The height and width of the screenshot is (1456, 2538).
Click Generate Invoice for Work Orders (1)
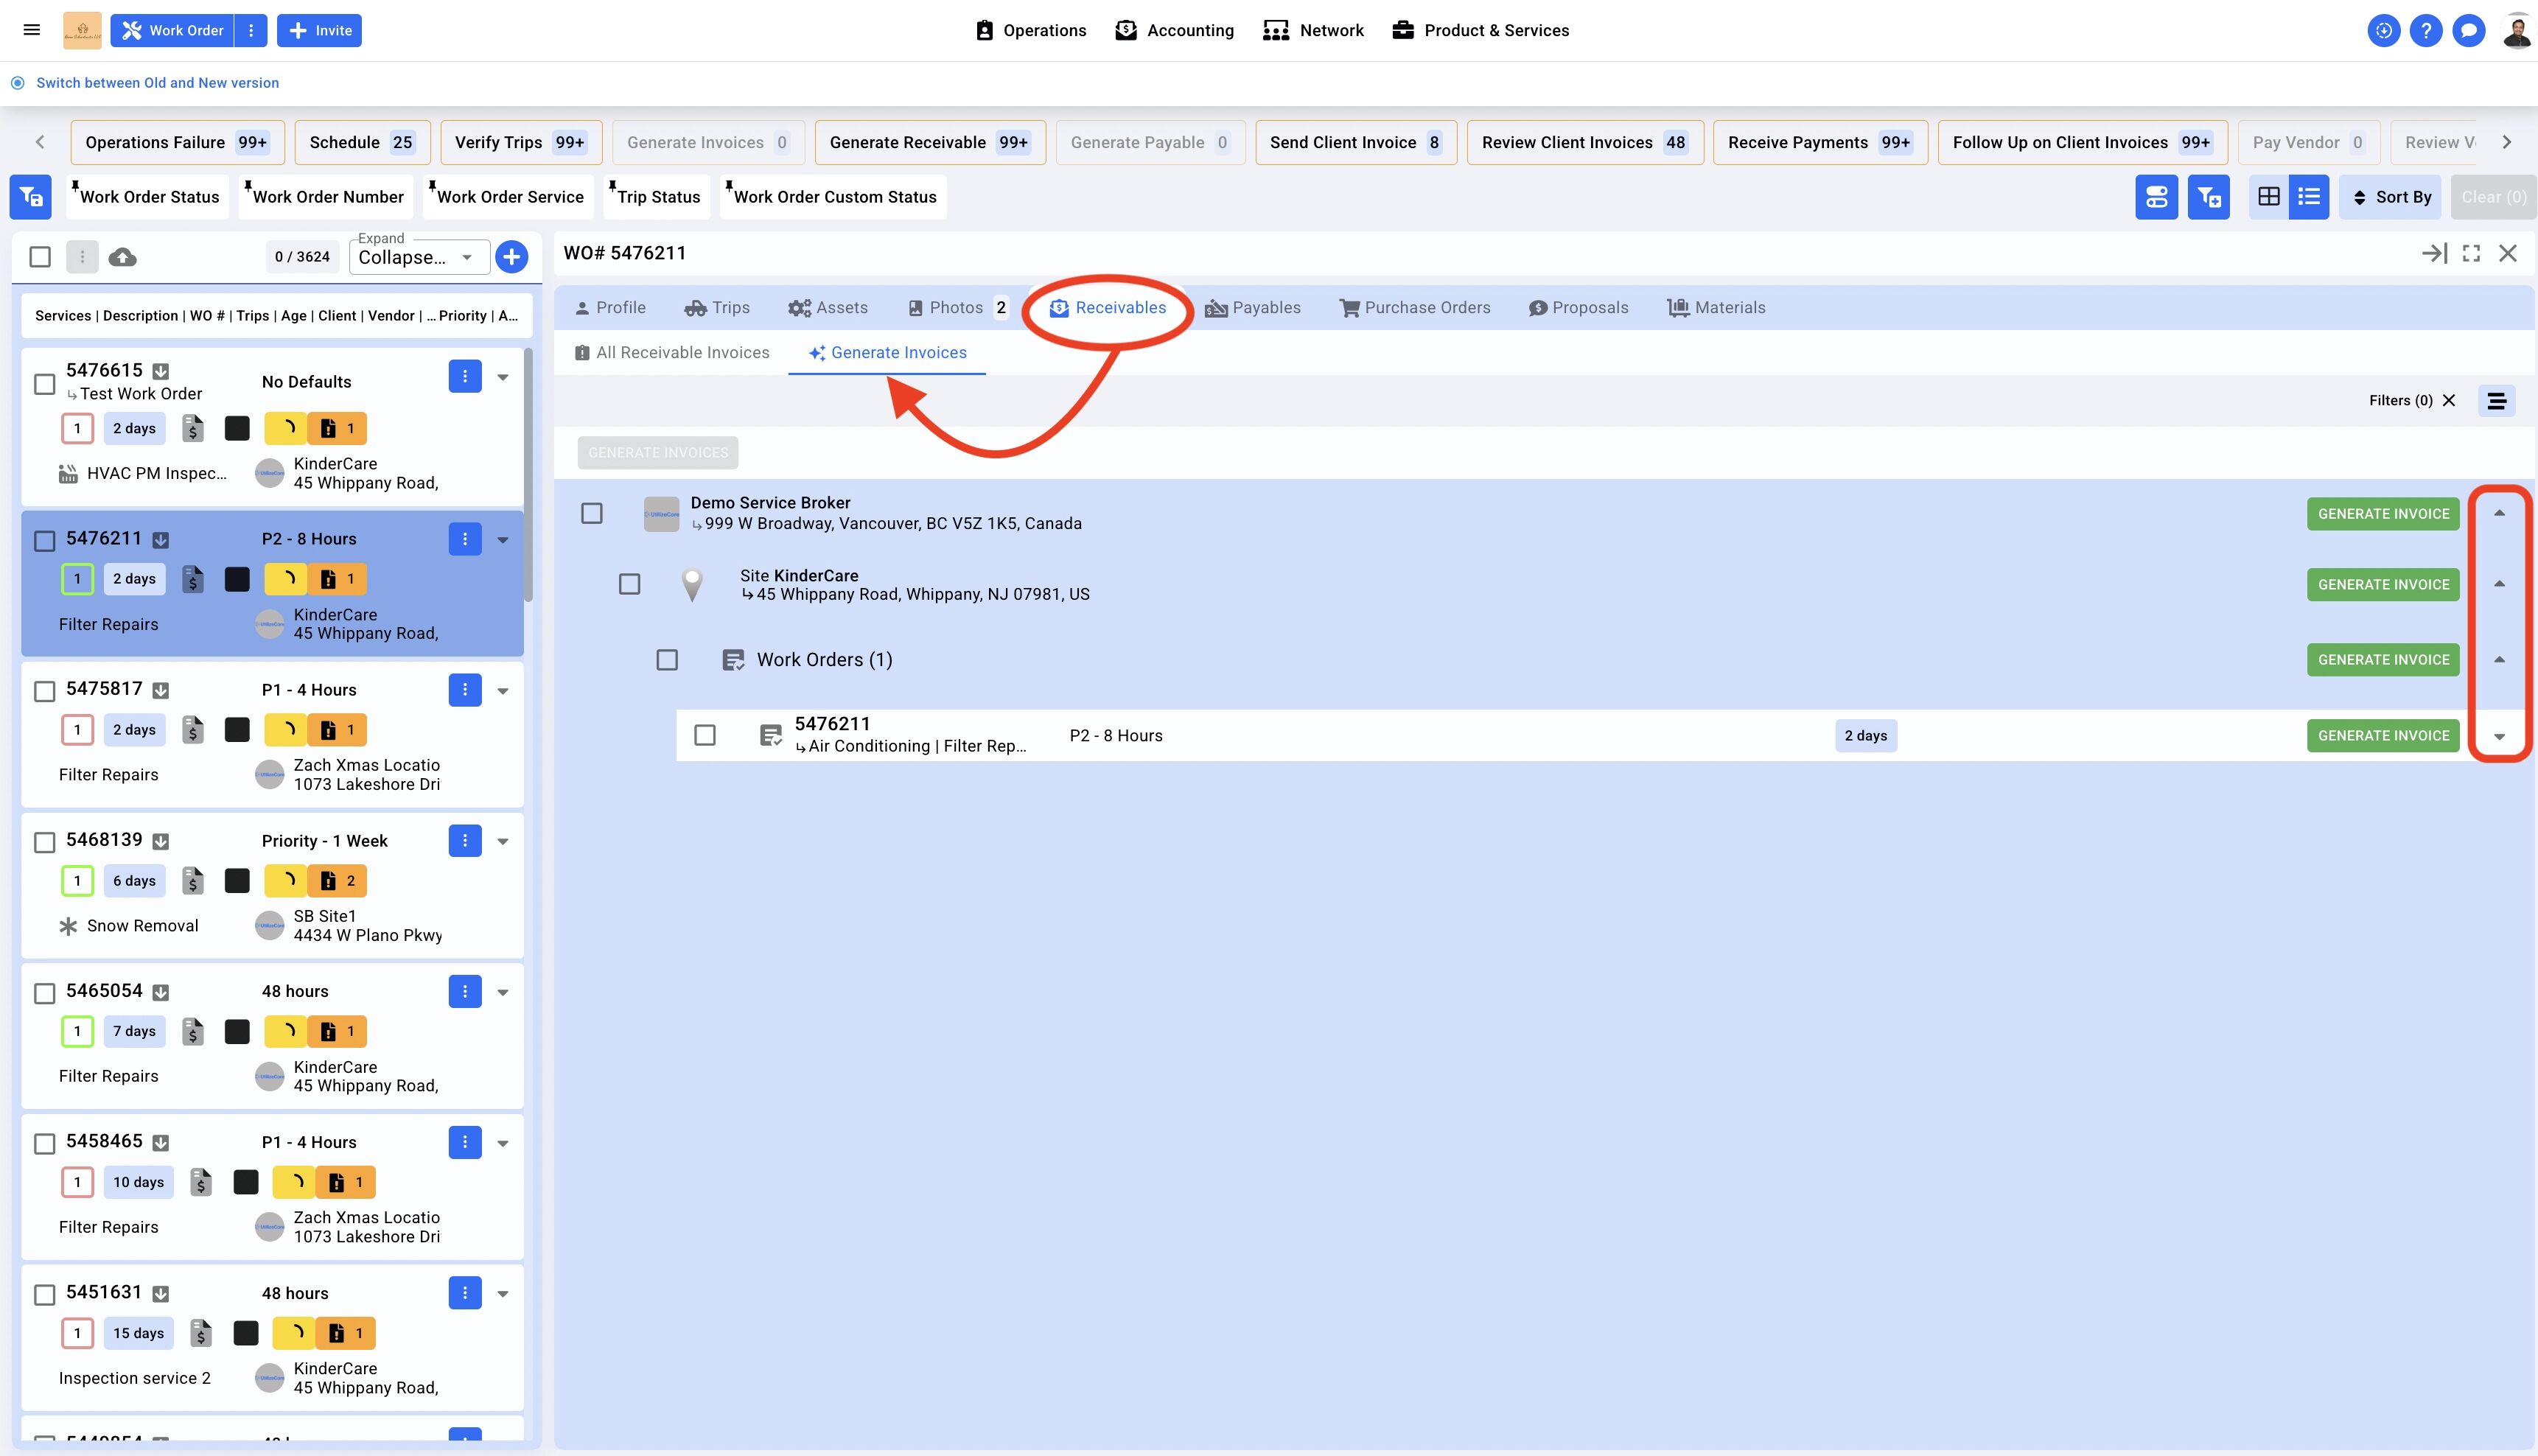2382,660
